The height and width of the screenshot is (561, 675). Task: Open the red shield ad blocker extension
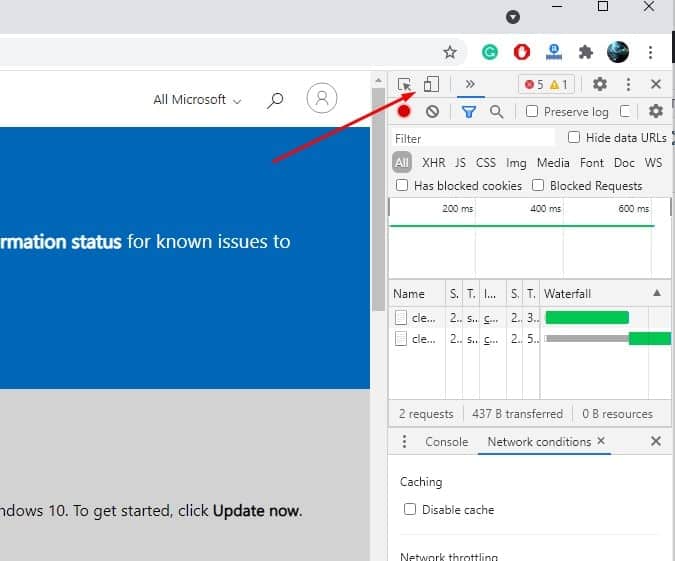pyautogui.click(x=522, y=53)
